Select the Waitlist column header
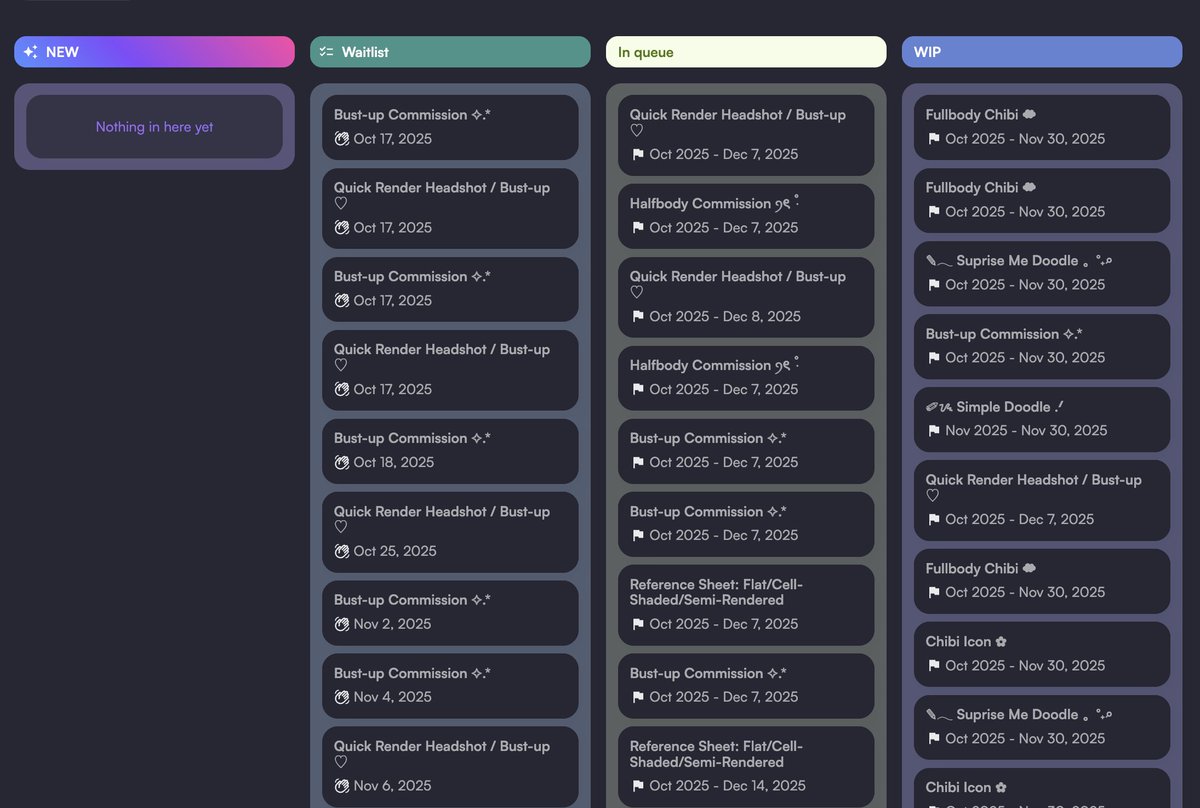 pos(450,52)
